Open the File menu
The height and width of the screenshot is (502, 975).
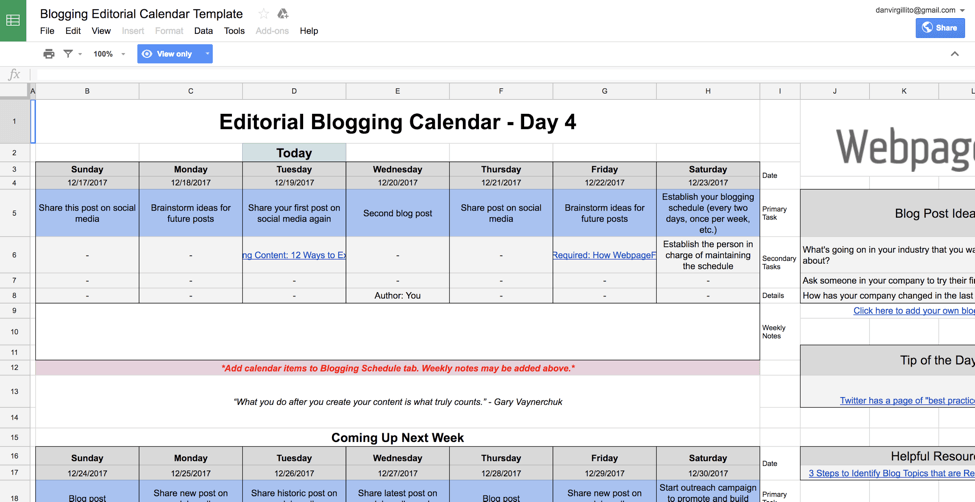pos(47,31)
